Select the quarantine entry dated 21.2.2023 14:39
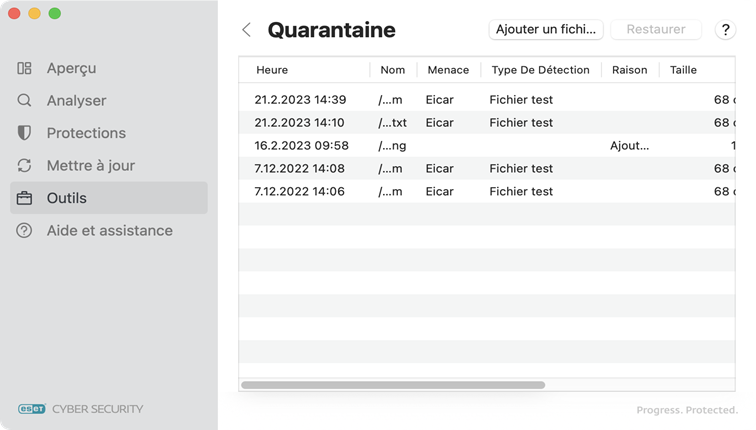This screenshot has width=756, height=430. 300,100
